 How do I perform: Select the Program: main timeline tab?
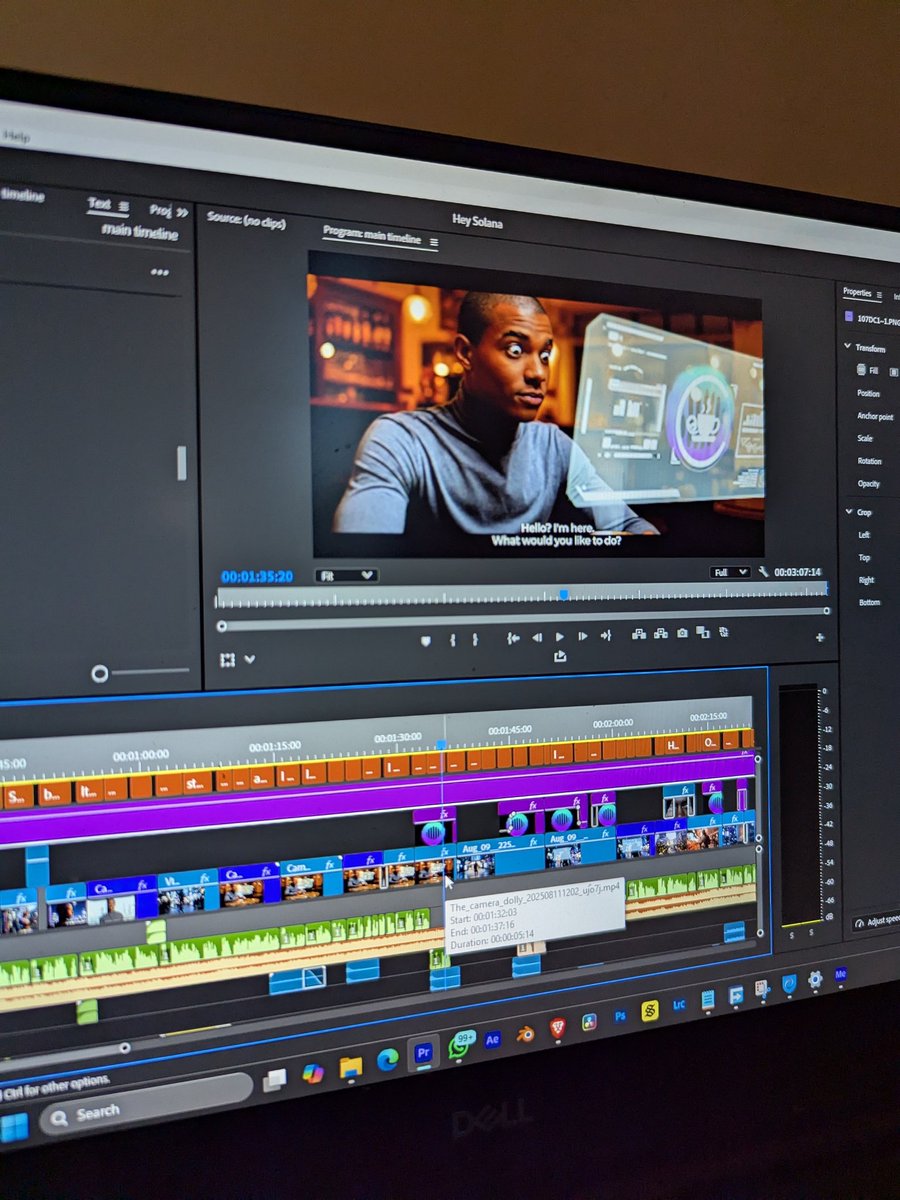click(372, 233)
